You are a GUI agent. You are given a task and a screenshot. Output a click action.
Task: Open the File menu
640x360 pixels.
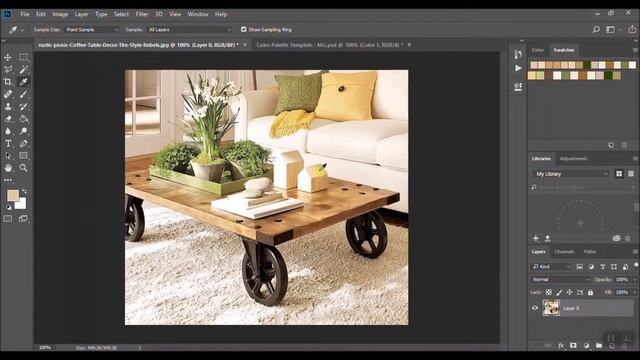(24, 14)
